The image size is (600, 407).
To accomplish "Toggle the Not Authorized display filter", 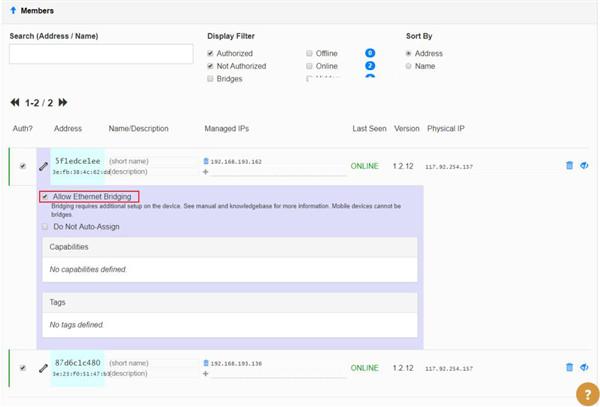I will (210, 66).
